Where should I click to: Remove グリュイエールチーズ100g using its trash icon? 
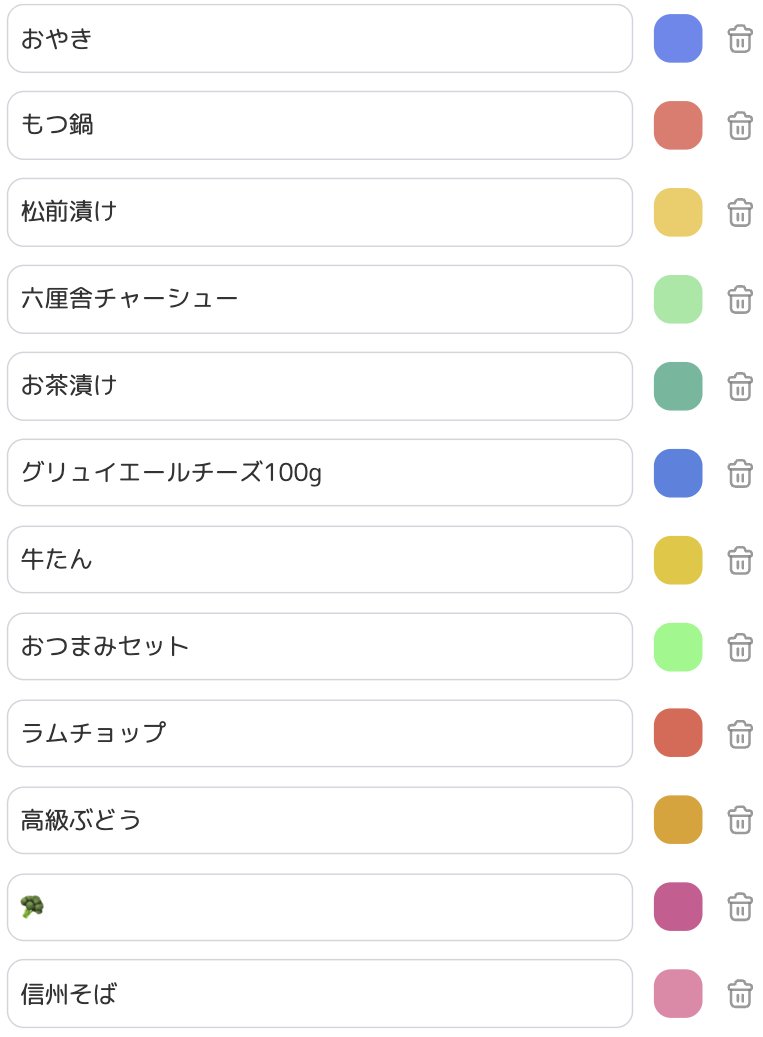pos(739,474)
